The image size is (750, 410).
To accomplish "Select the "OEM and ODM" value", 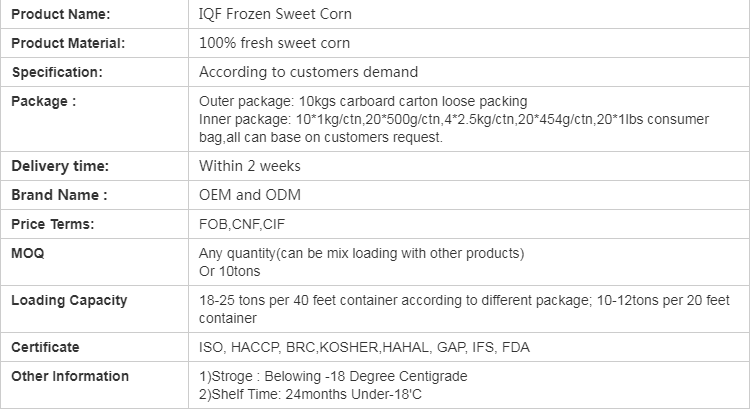I will pyautogui.click(x=250, y=195).
